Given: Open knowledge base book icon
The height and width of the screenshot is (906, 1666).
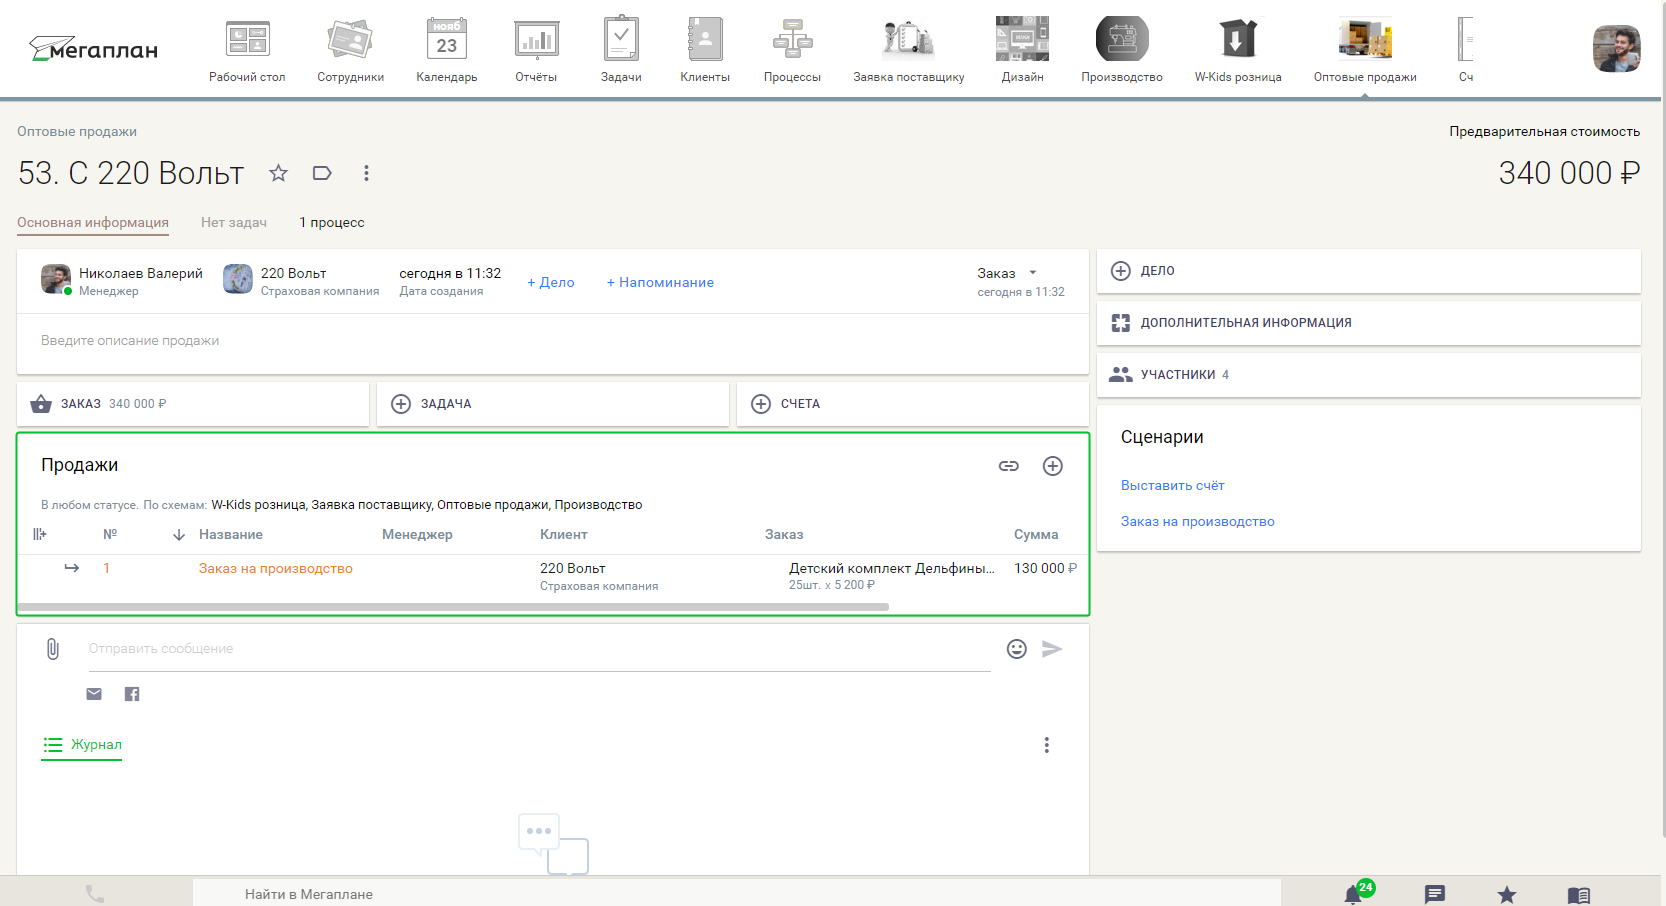Looking at the screenshot, I should (x=1579, y=895).
